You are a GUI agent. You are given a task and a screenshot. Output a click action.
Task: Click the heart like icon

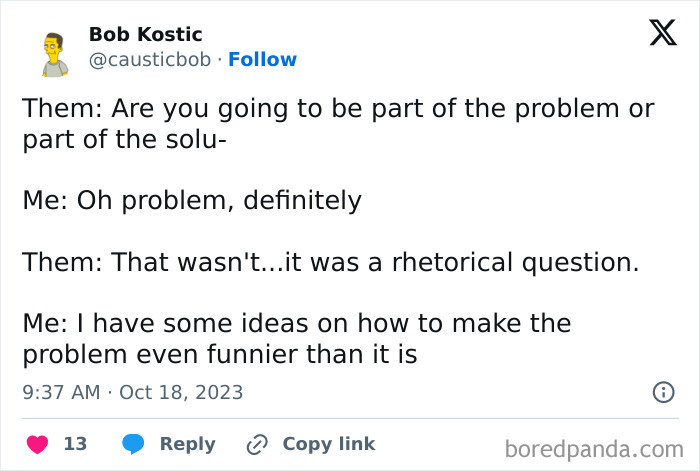36,443
